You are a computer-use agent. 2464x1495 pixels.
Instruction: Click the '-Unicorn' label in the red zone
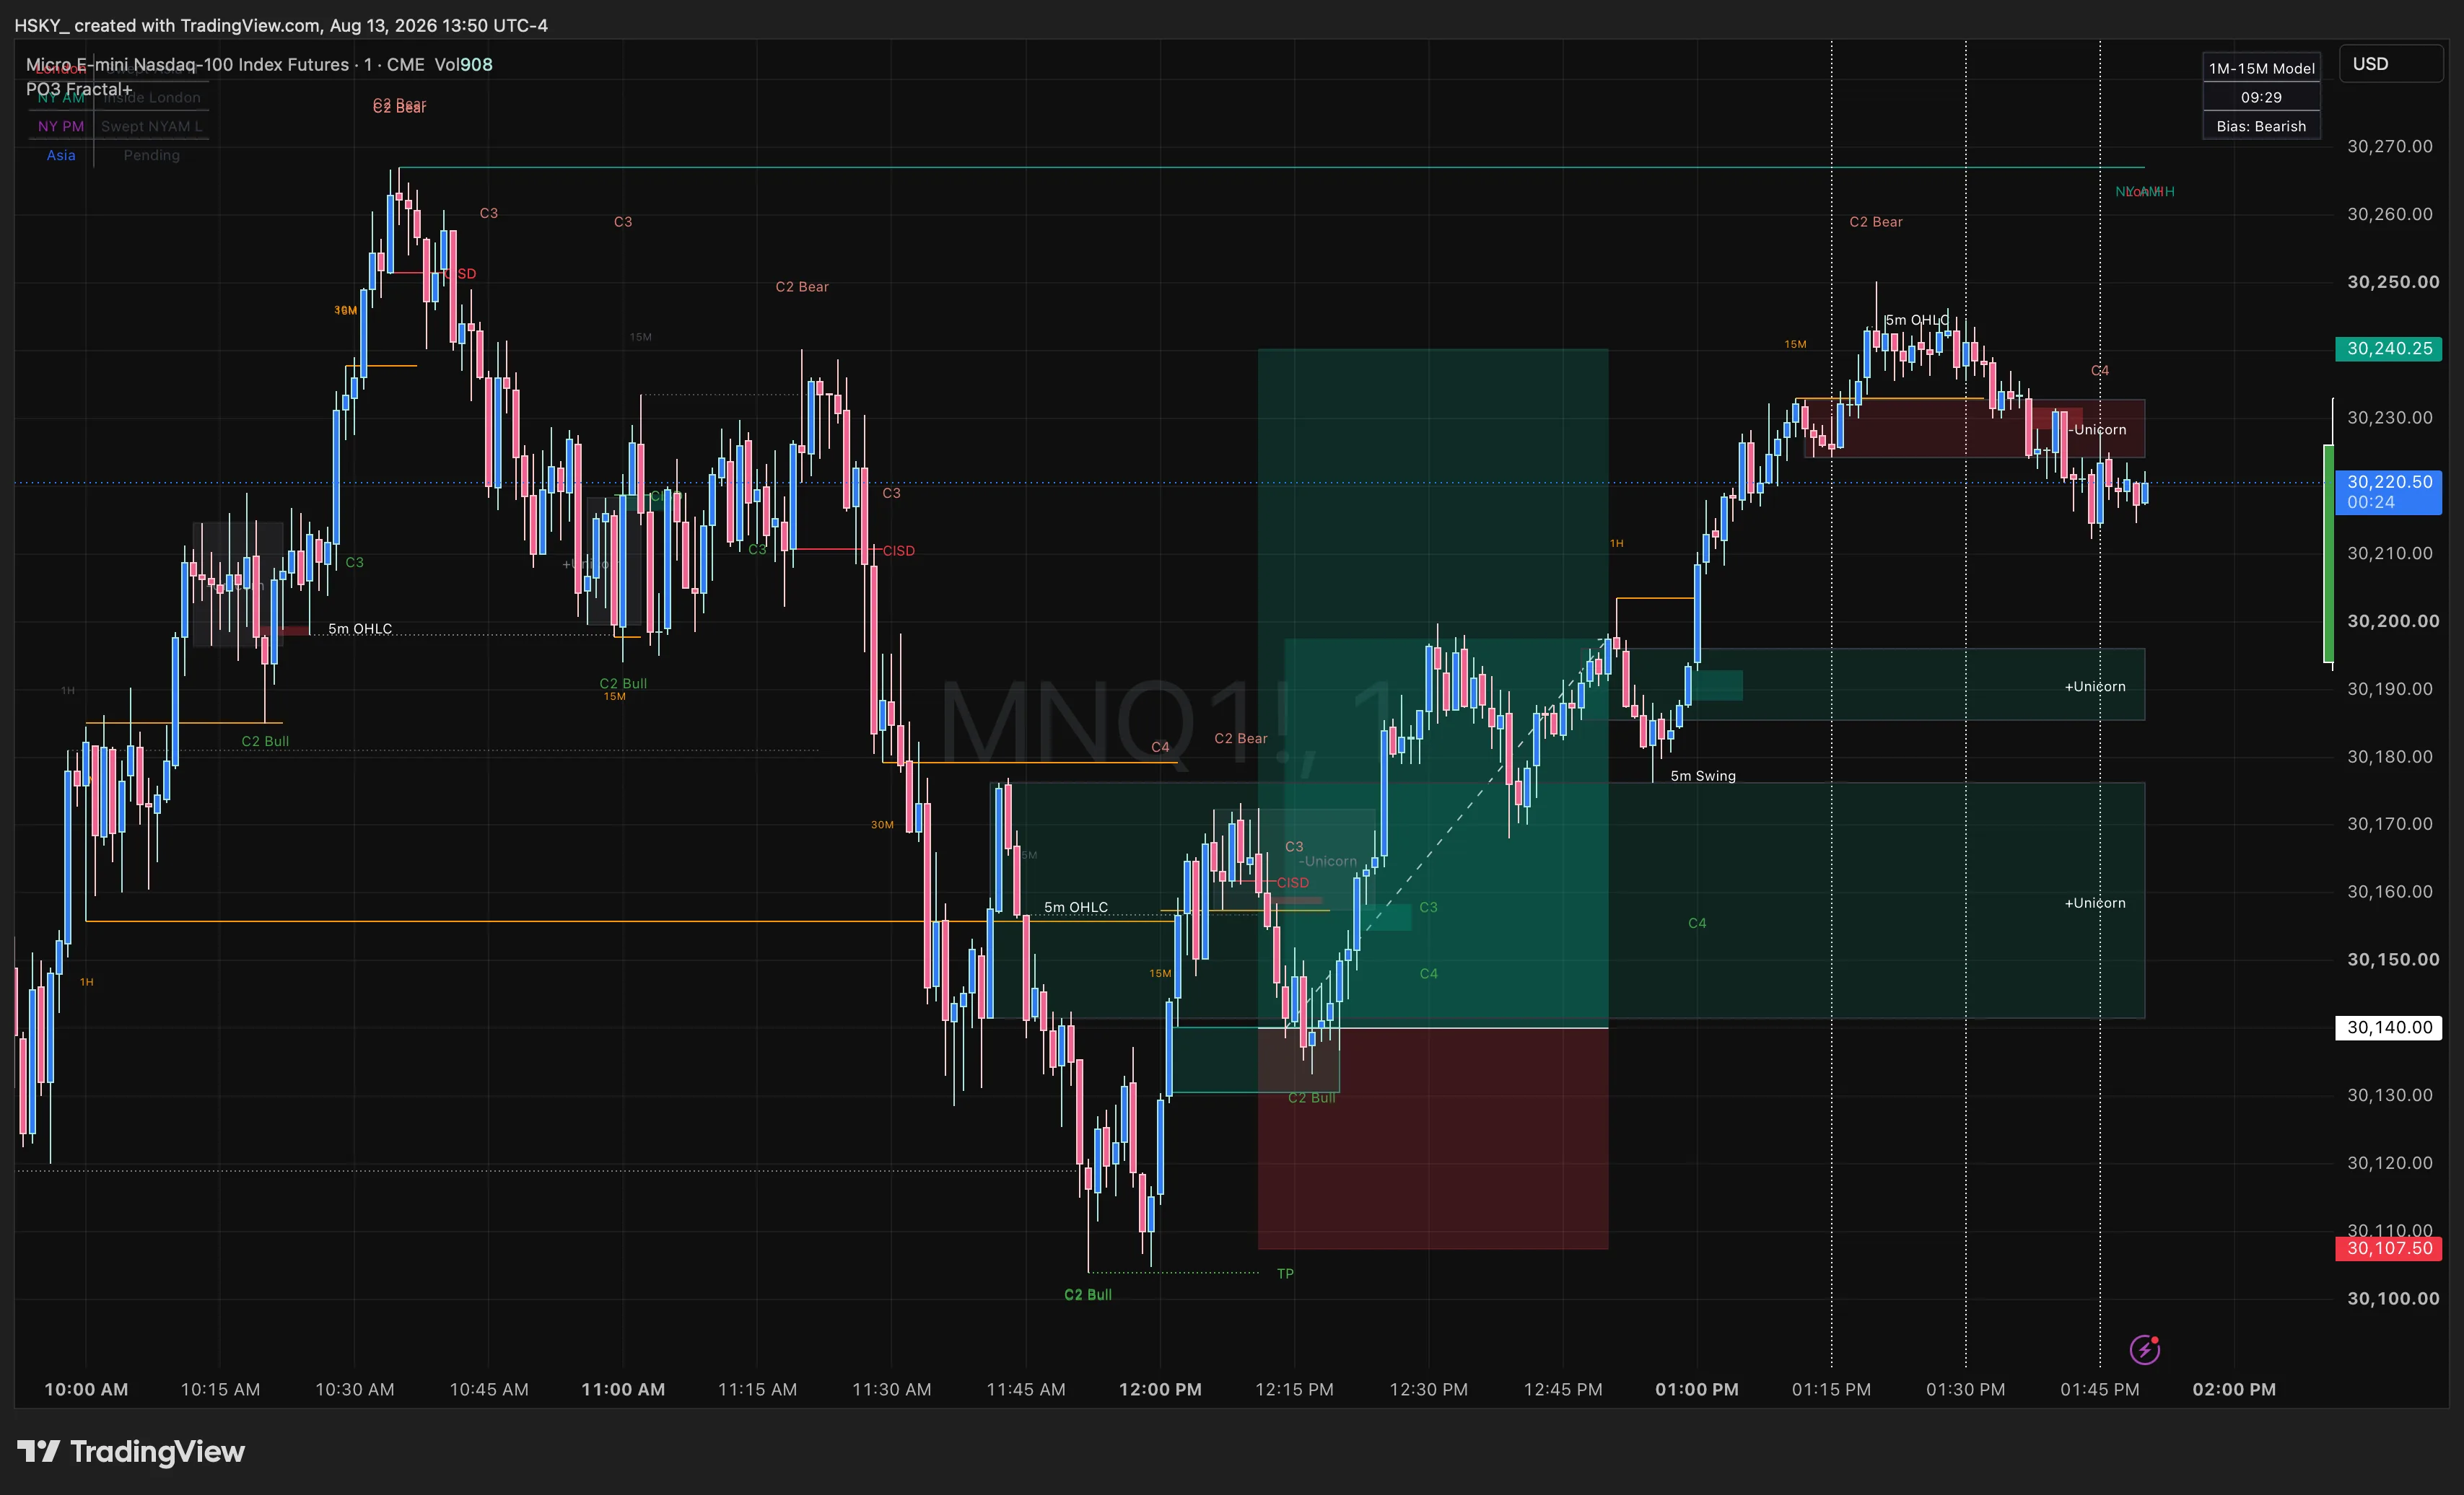pos(2098,430)
